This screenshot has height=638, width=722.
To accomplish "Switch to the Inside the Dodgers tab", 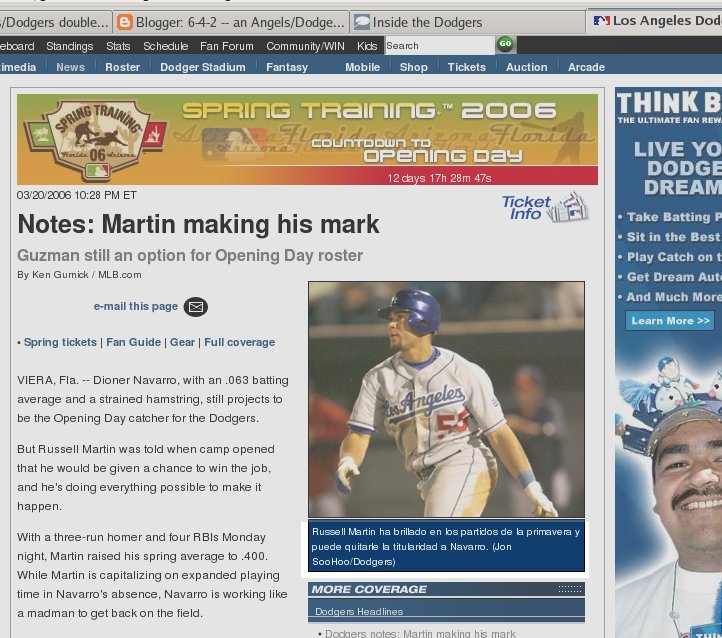I will pos(430,22).
